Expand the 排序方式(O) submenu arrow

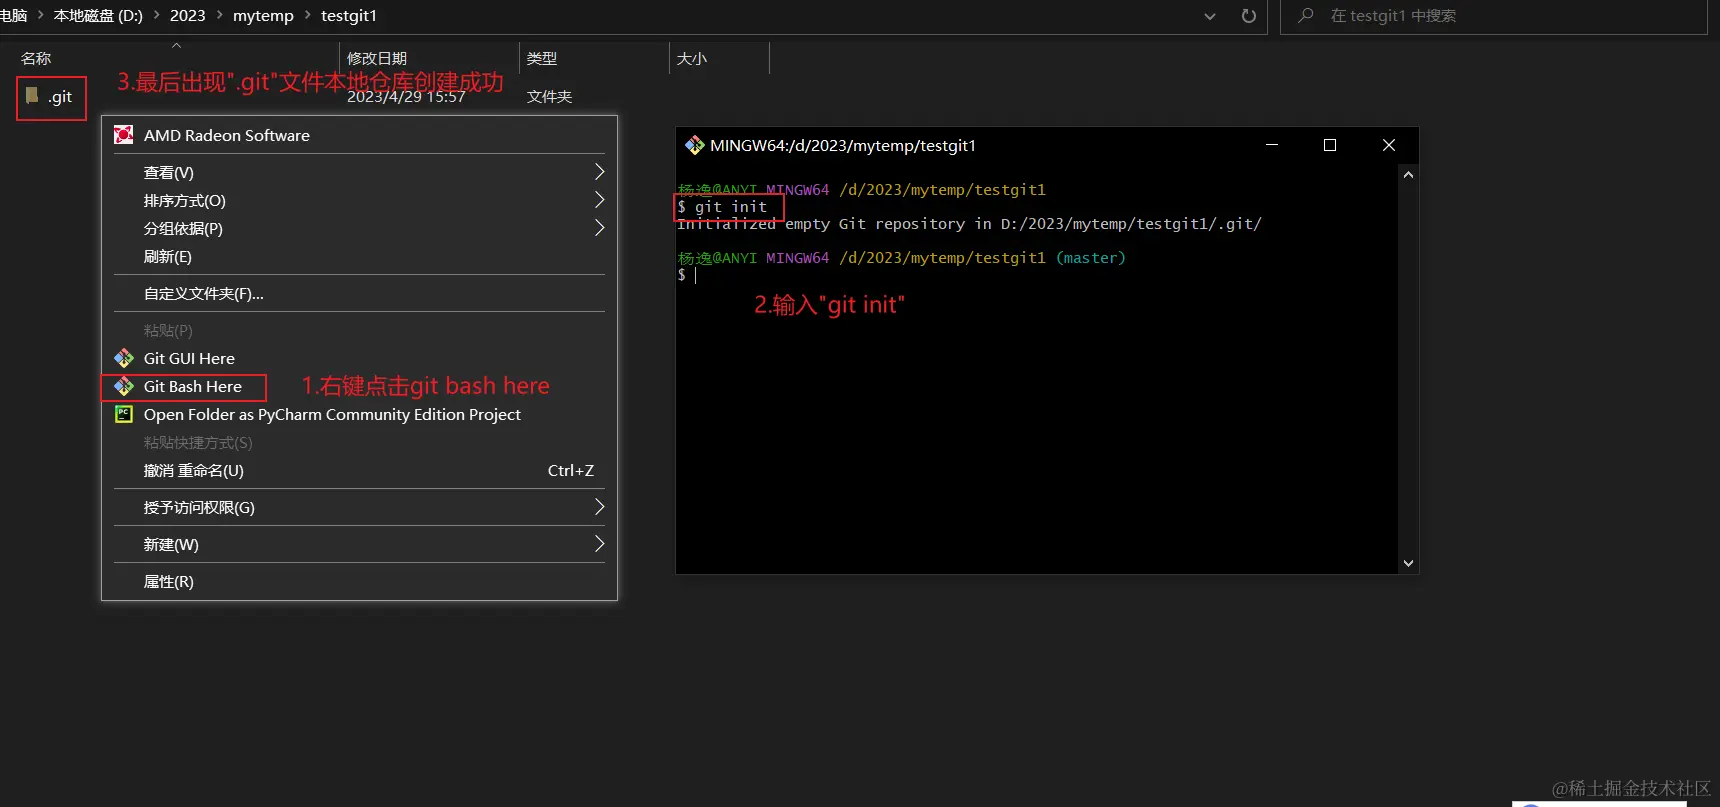(x=599, y=200)
